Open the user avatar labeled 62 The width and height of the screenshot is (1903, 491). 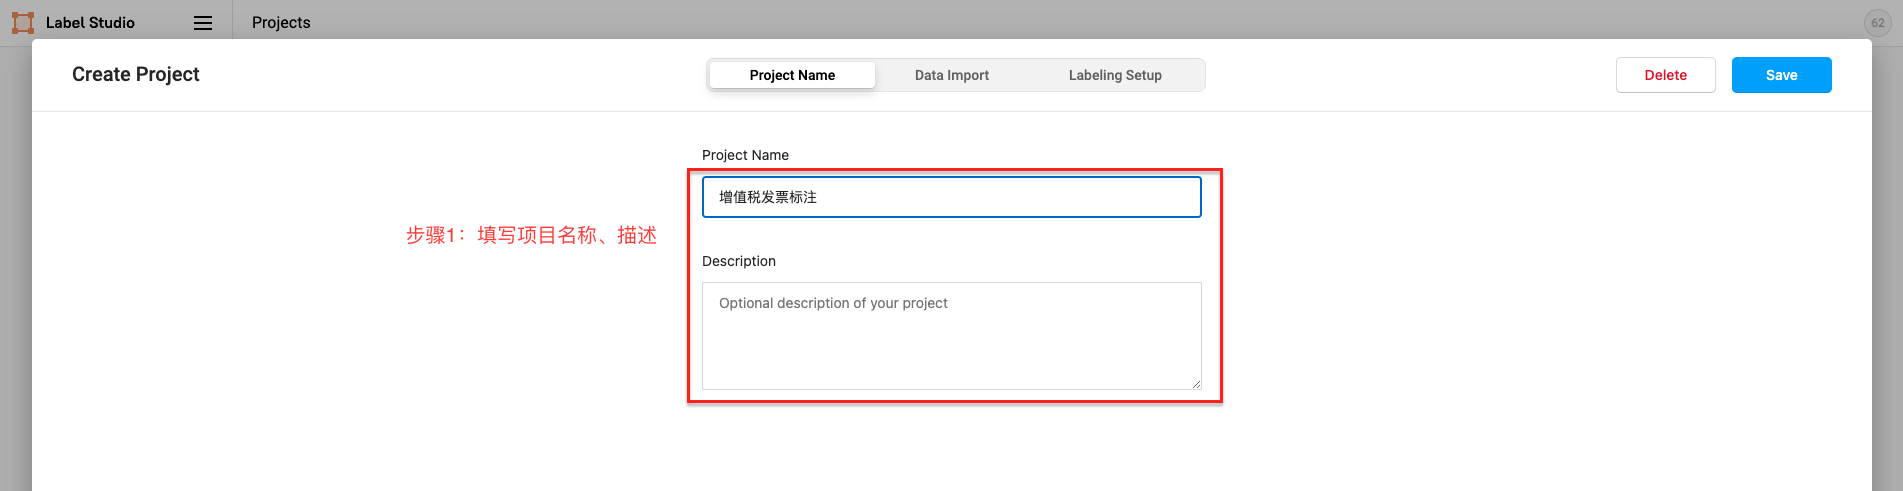tap(1877, 23)
